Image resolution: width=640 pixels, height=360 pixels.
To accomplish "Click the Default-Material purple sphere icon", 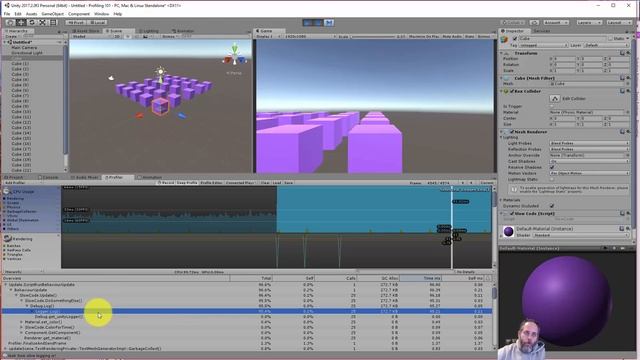I will (x=509, y=231).
